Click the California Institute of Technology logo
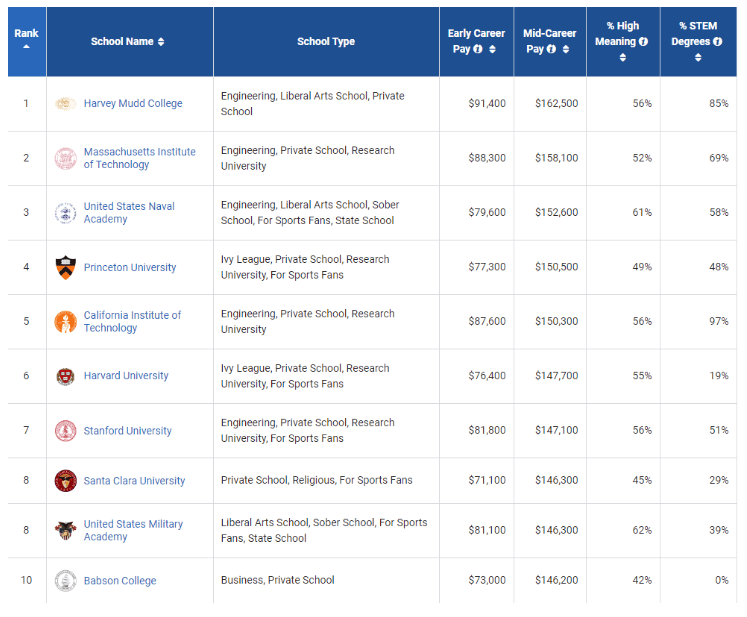This screenshot has height=617, width=747. point(65,322)
